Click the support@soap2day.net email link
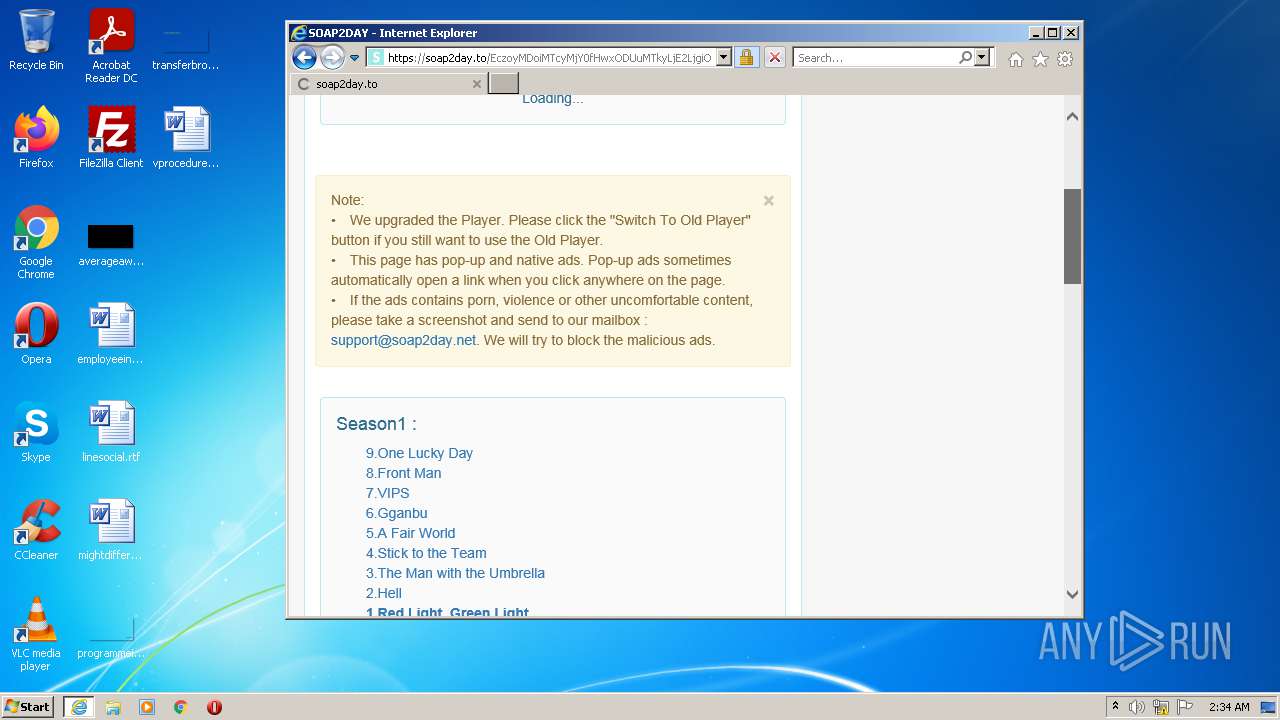 [403, 340]
